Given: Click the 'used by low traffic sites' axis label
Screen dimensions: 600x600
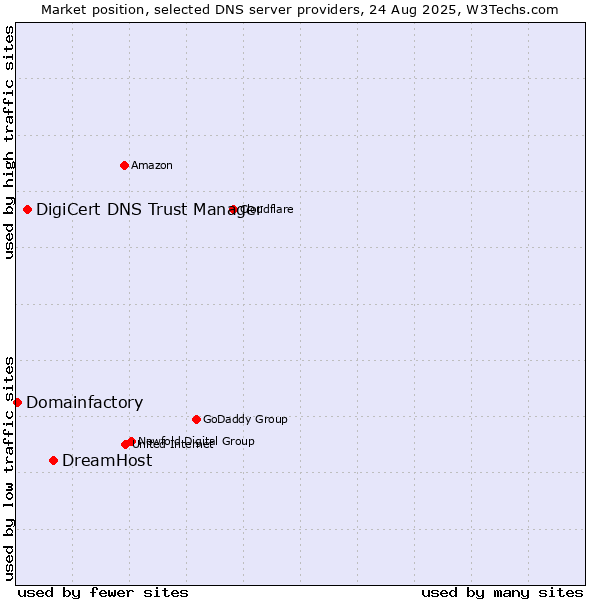Looking at the screenshot, I should (x=8, y=469).
